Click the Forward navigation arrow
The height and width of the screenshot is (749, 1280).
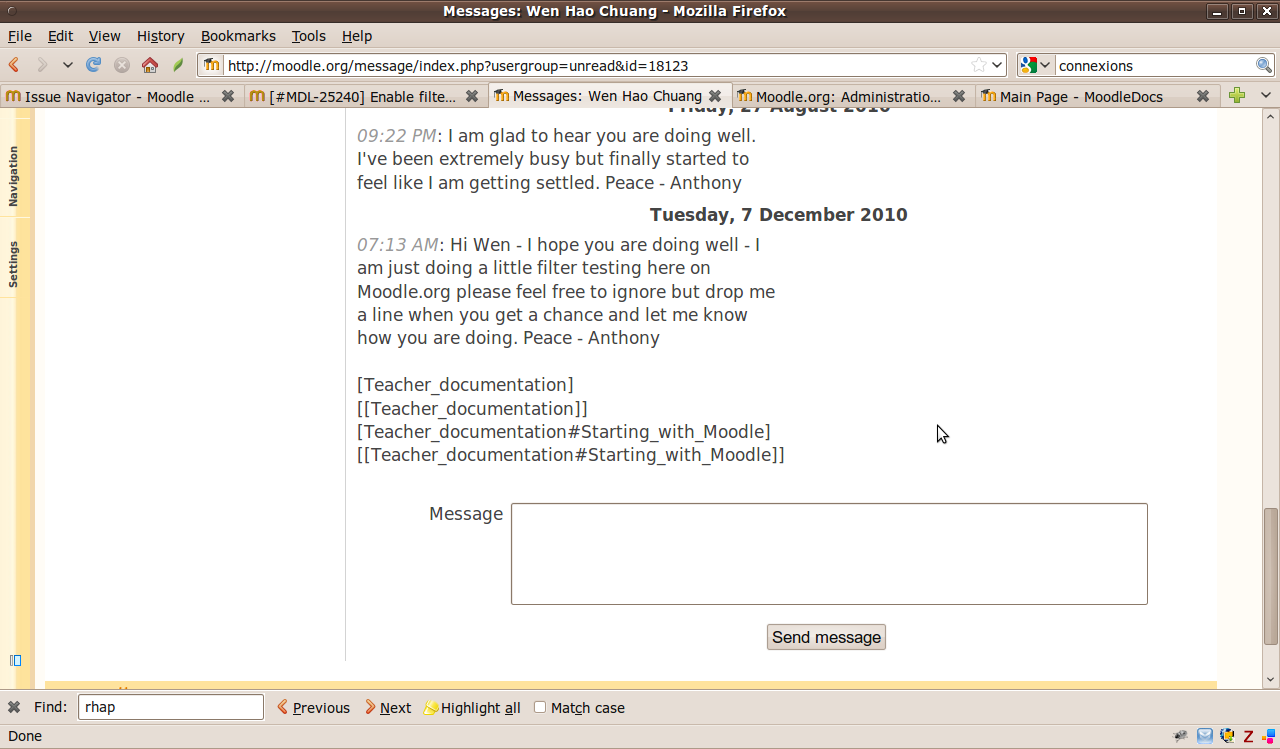[x=42, y=65]
